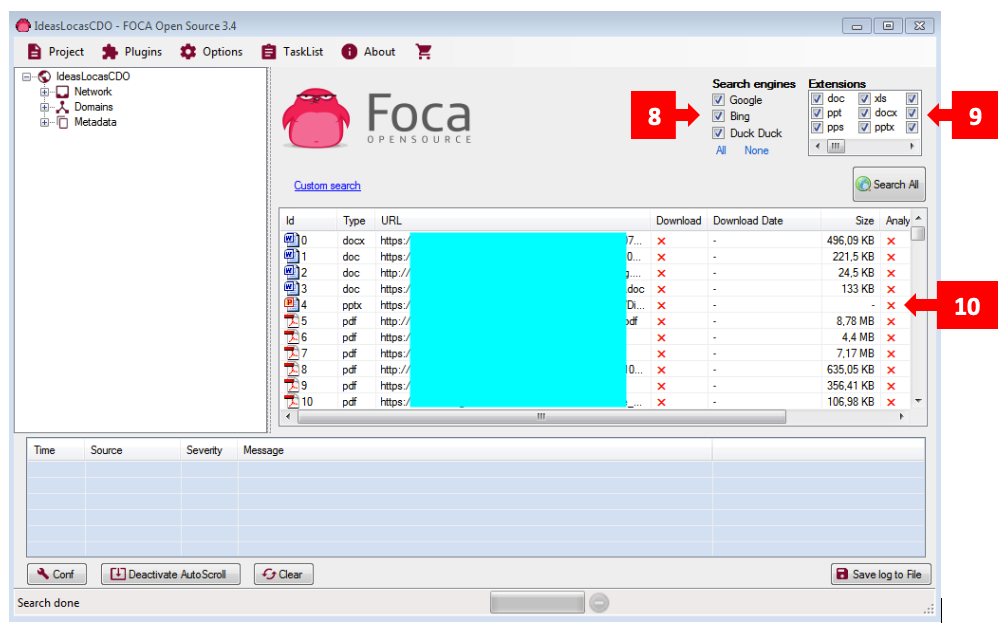The width and height of the screenshot is (1005, 631).
Task: Toggle the Duck Duck search engine checkbox
Action: tap(718, 133)
